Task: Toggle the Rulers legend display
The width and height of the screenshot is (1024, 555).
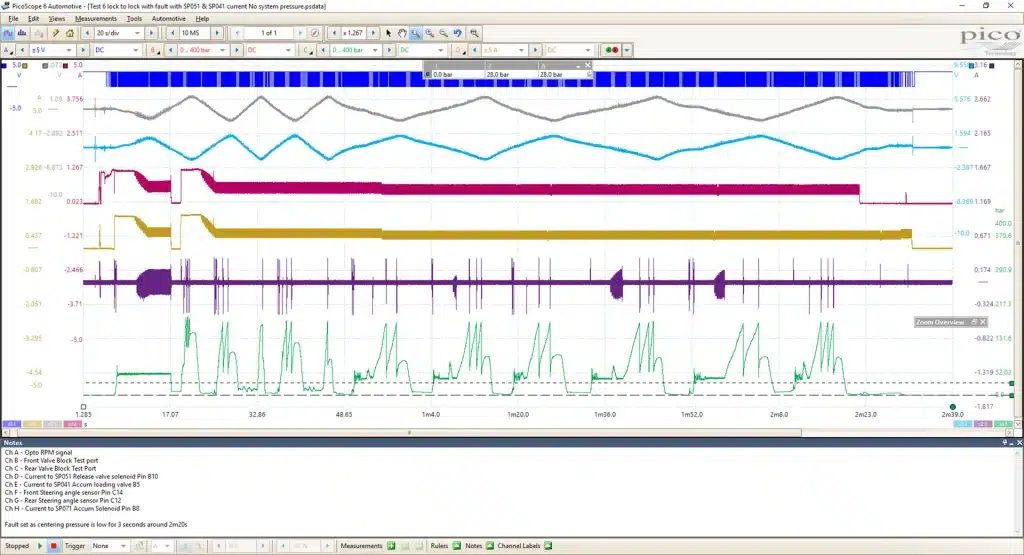Action: pyautogui.click(x=456, y=546)
